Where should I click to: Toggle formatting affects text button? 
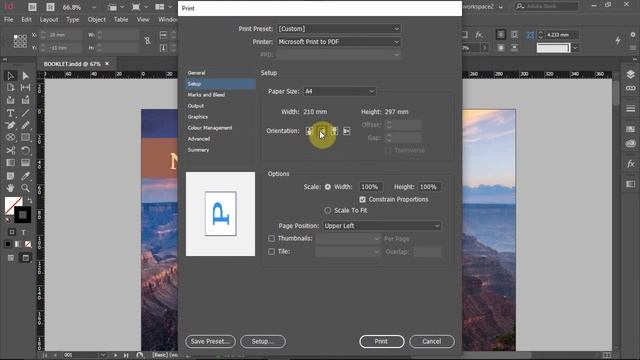pos(23,232)
